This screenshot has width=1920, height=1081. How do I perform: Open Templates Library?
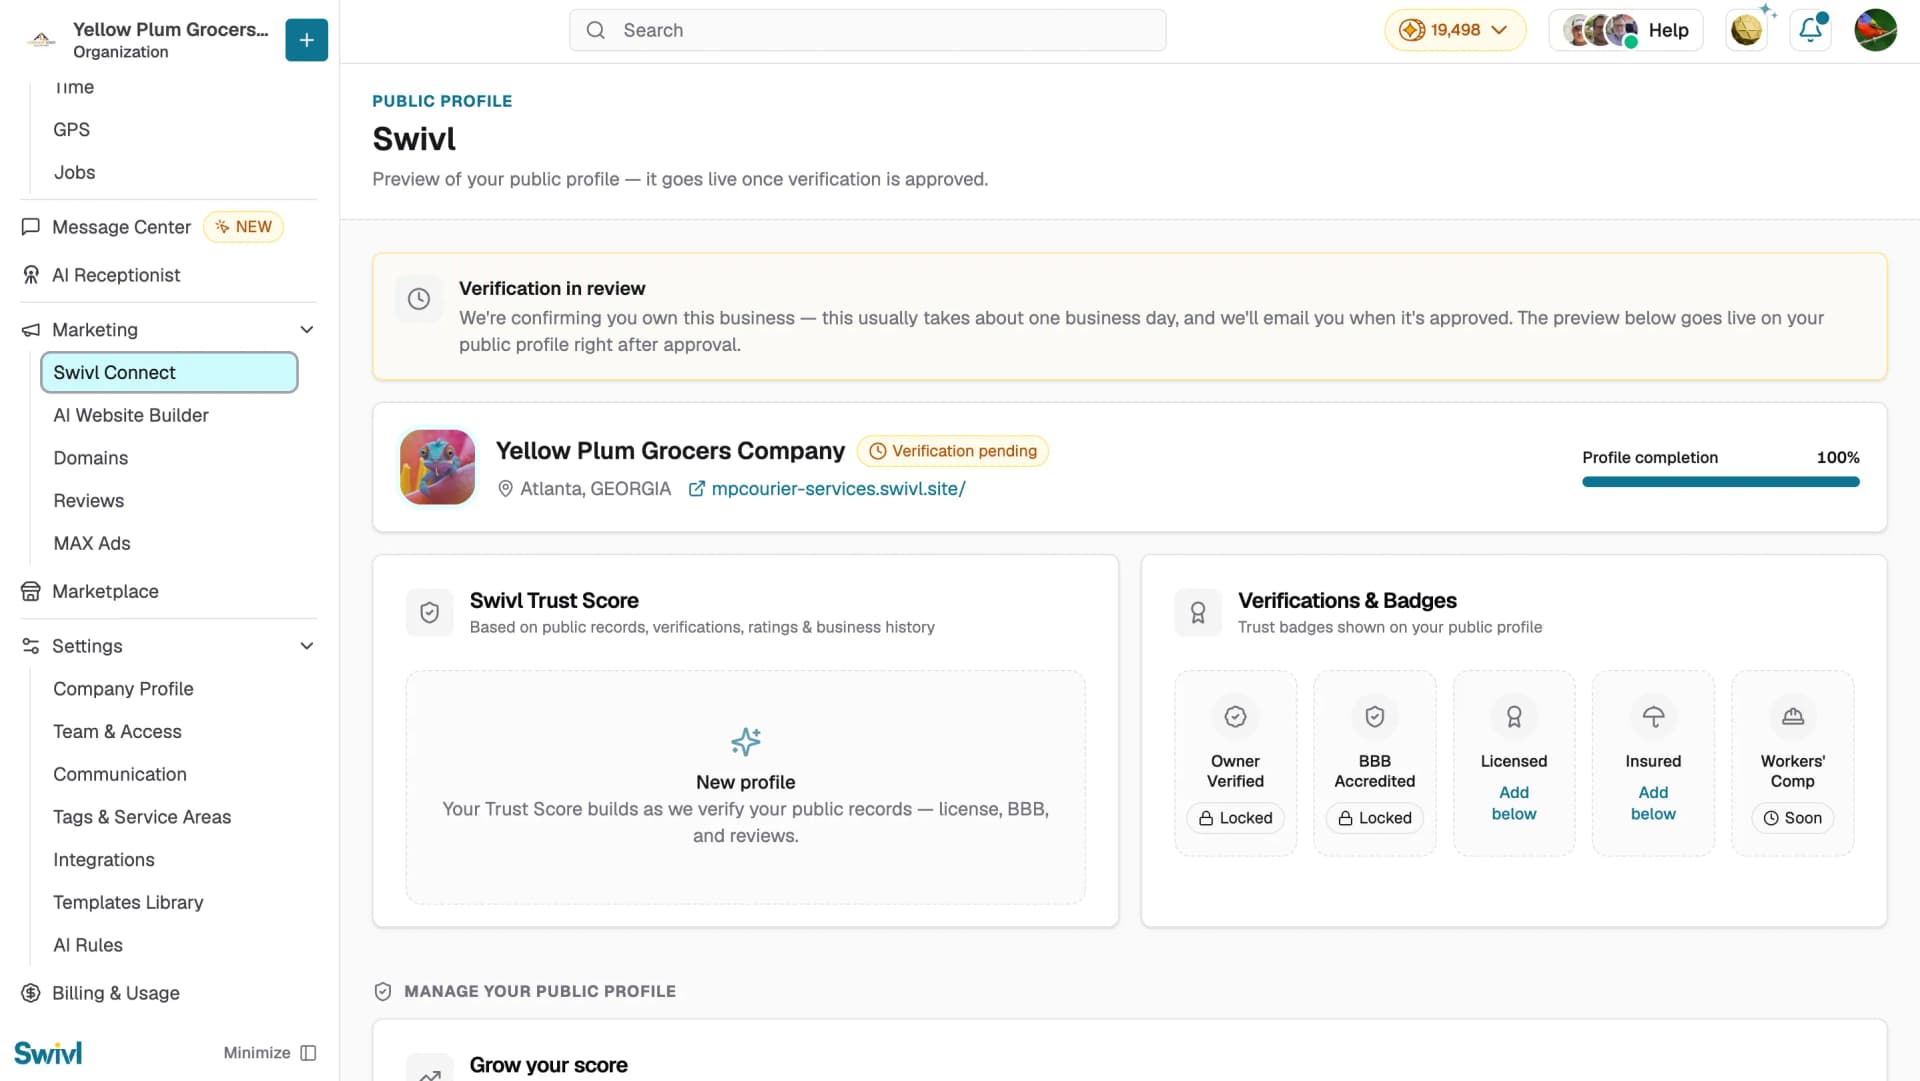point(128,902)
